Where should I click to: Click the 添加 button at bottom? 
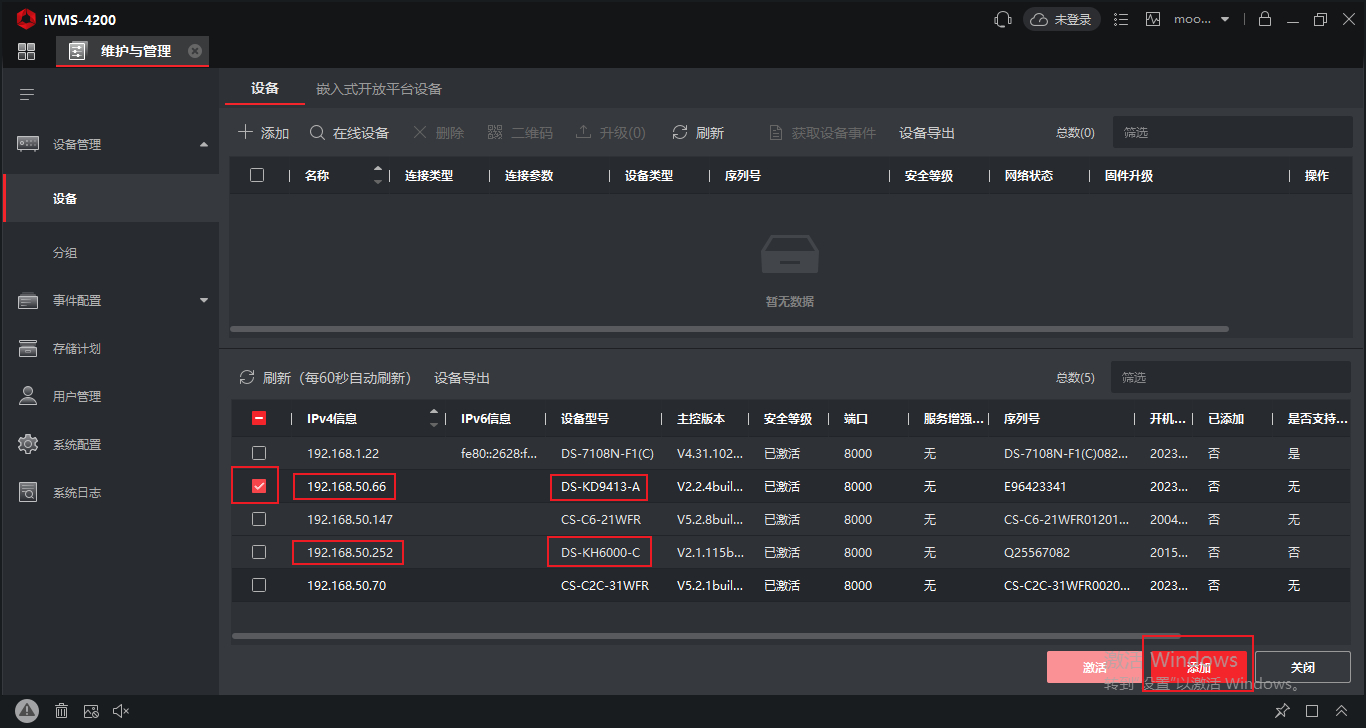[1198, 667]
